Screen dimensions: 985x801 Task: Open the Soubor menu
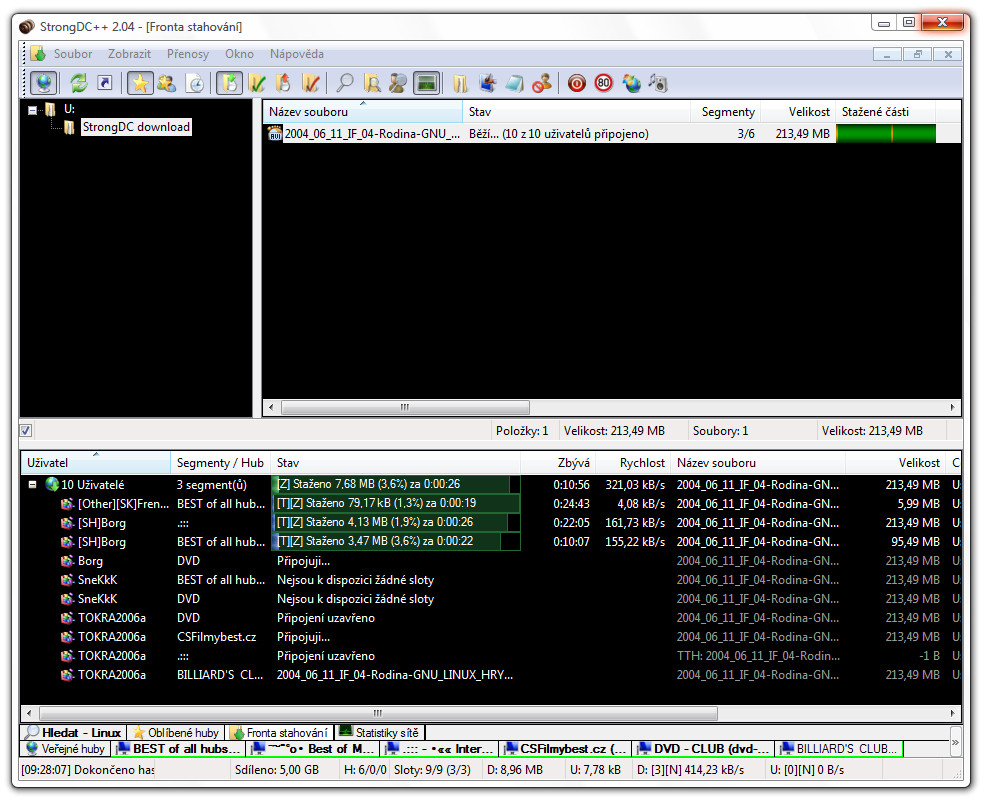73,54
